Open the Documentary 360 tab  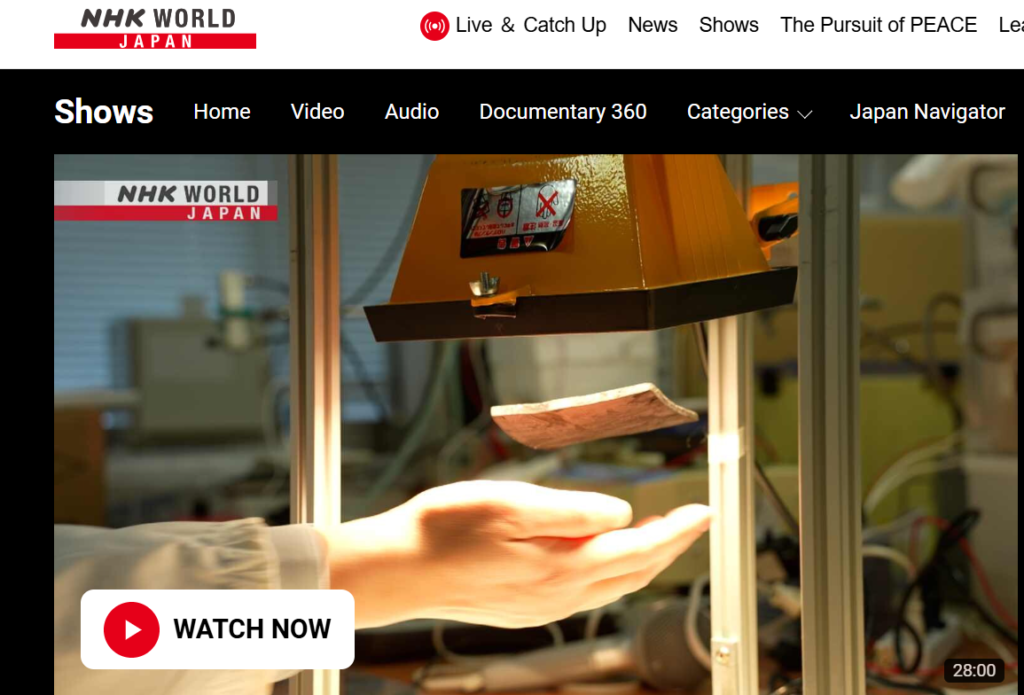click(x=562, y=112)
